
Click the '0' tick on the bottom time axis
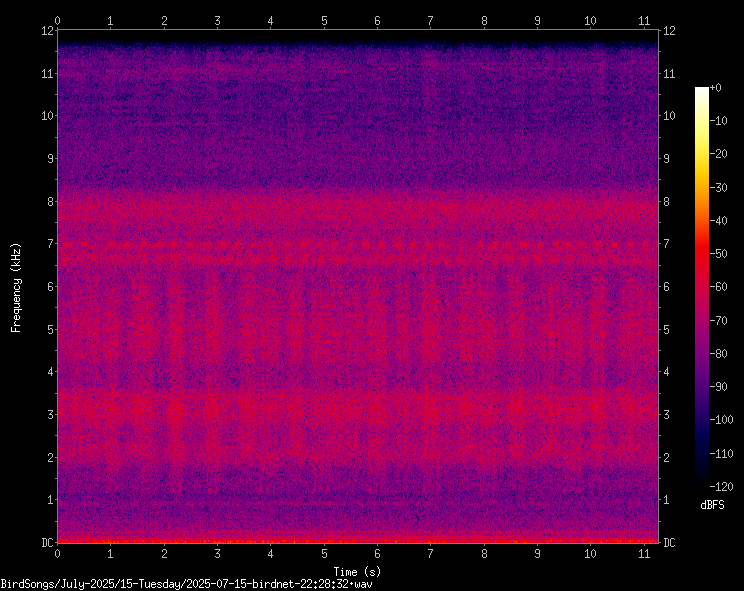pyautogui.click(x=57, y=554)
